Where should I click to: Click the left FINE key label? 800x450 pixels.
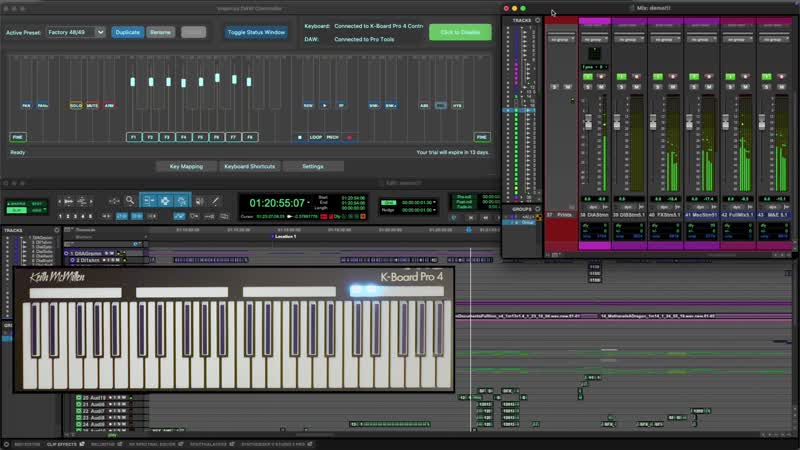click(x=18, y=137)
